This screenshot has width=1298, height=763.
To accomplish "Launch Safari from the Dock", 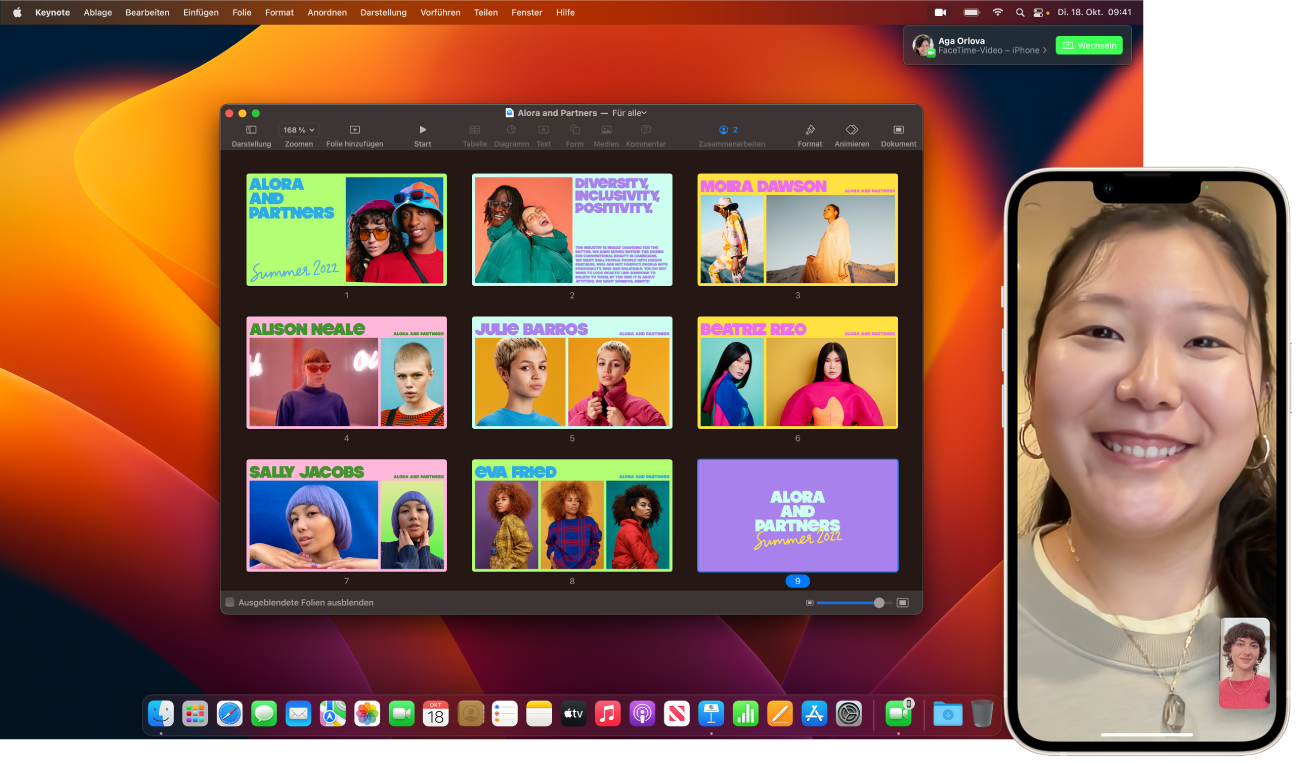I will pos(230,713).
